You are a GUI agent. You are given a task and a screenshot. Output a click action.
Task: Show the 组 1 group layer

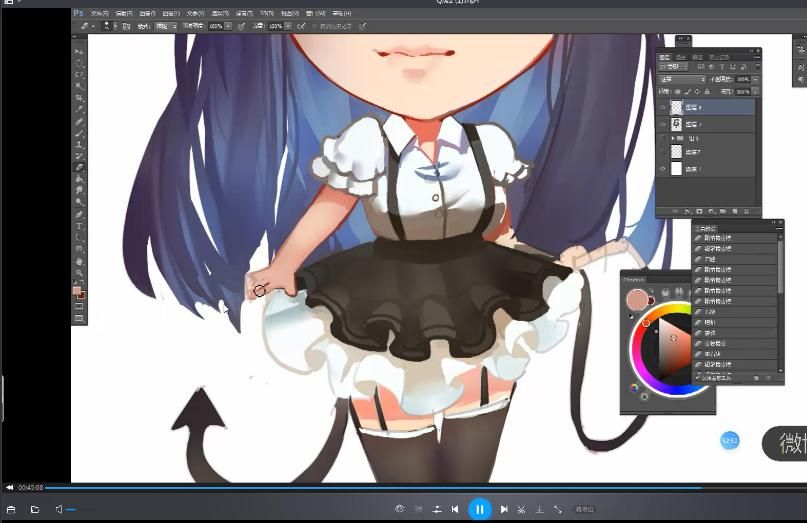tap(662, 138)
